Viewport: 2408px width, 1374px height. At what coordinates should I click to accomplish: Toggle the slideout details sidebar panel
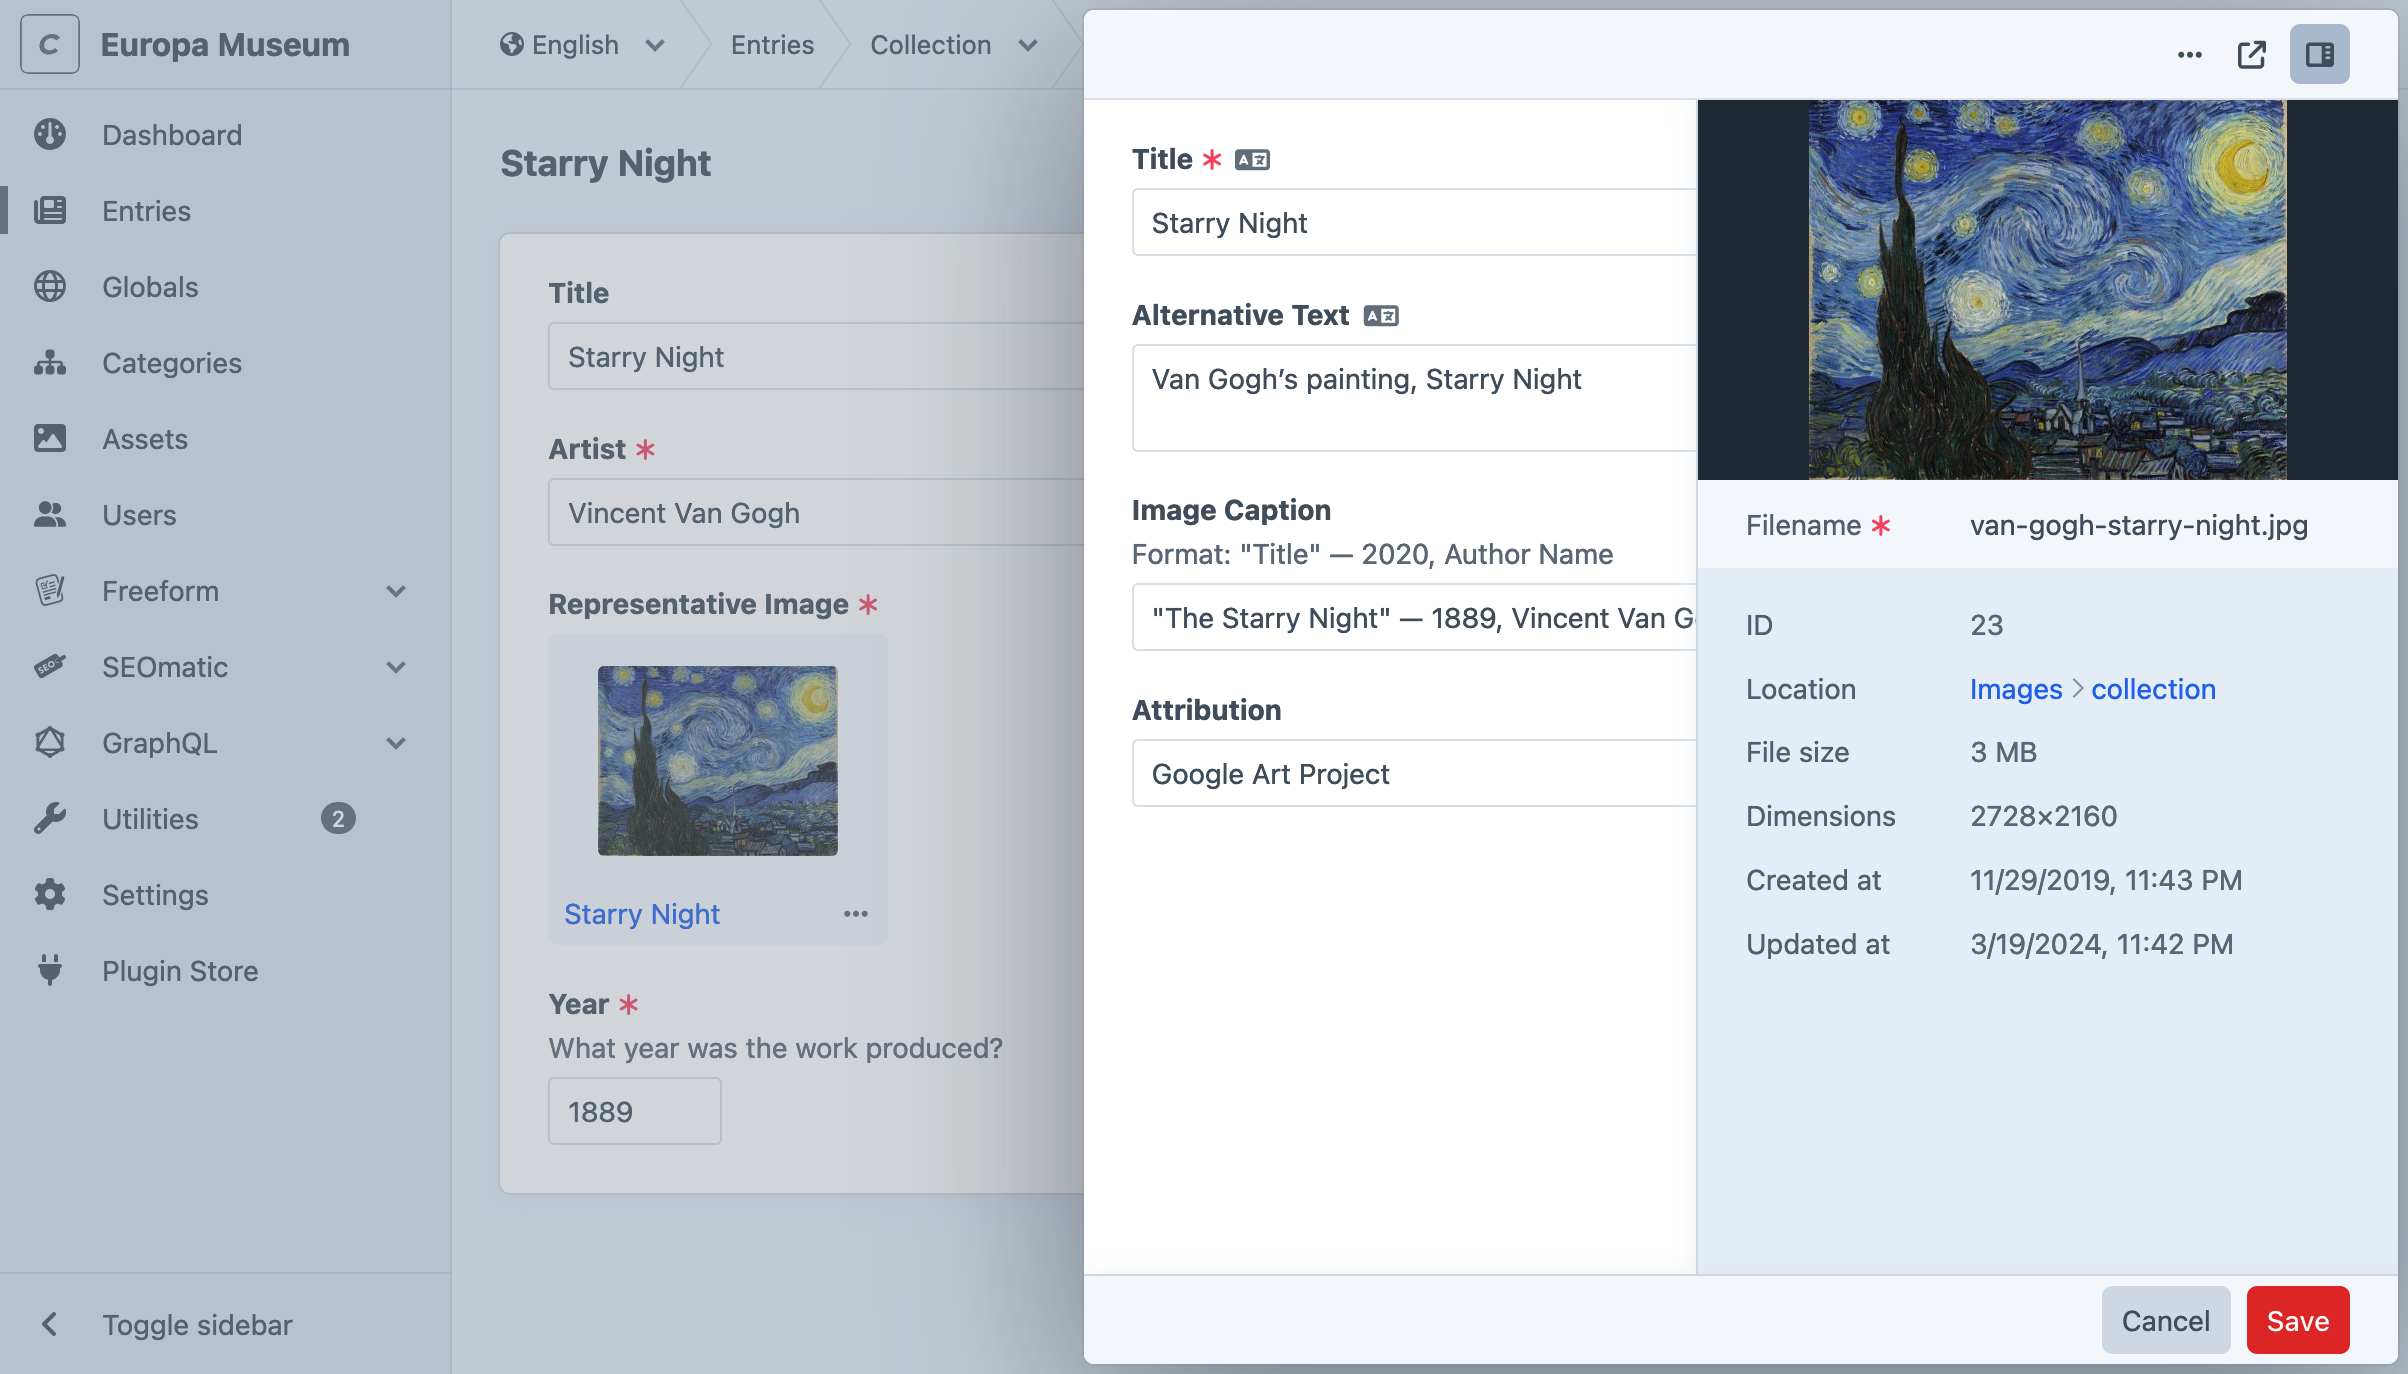(x=2319, y=55)
